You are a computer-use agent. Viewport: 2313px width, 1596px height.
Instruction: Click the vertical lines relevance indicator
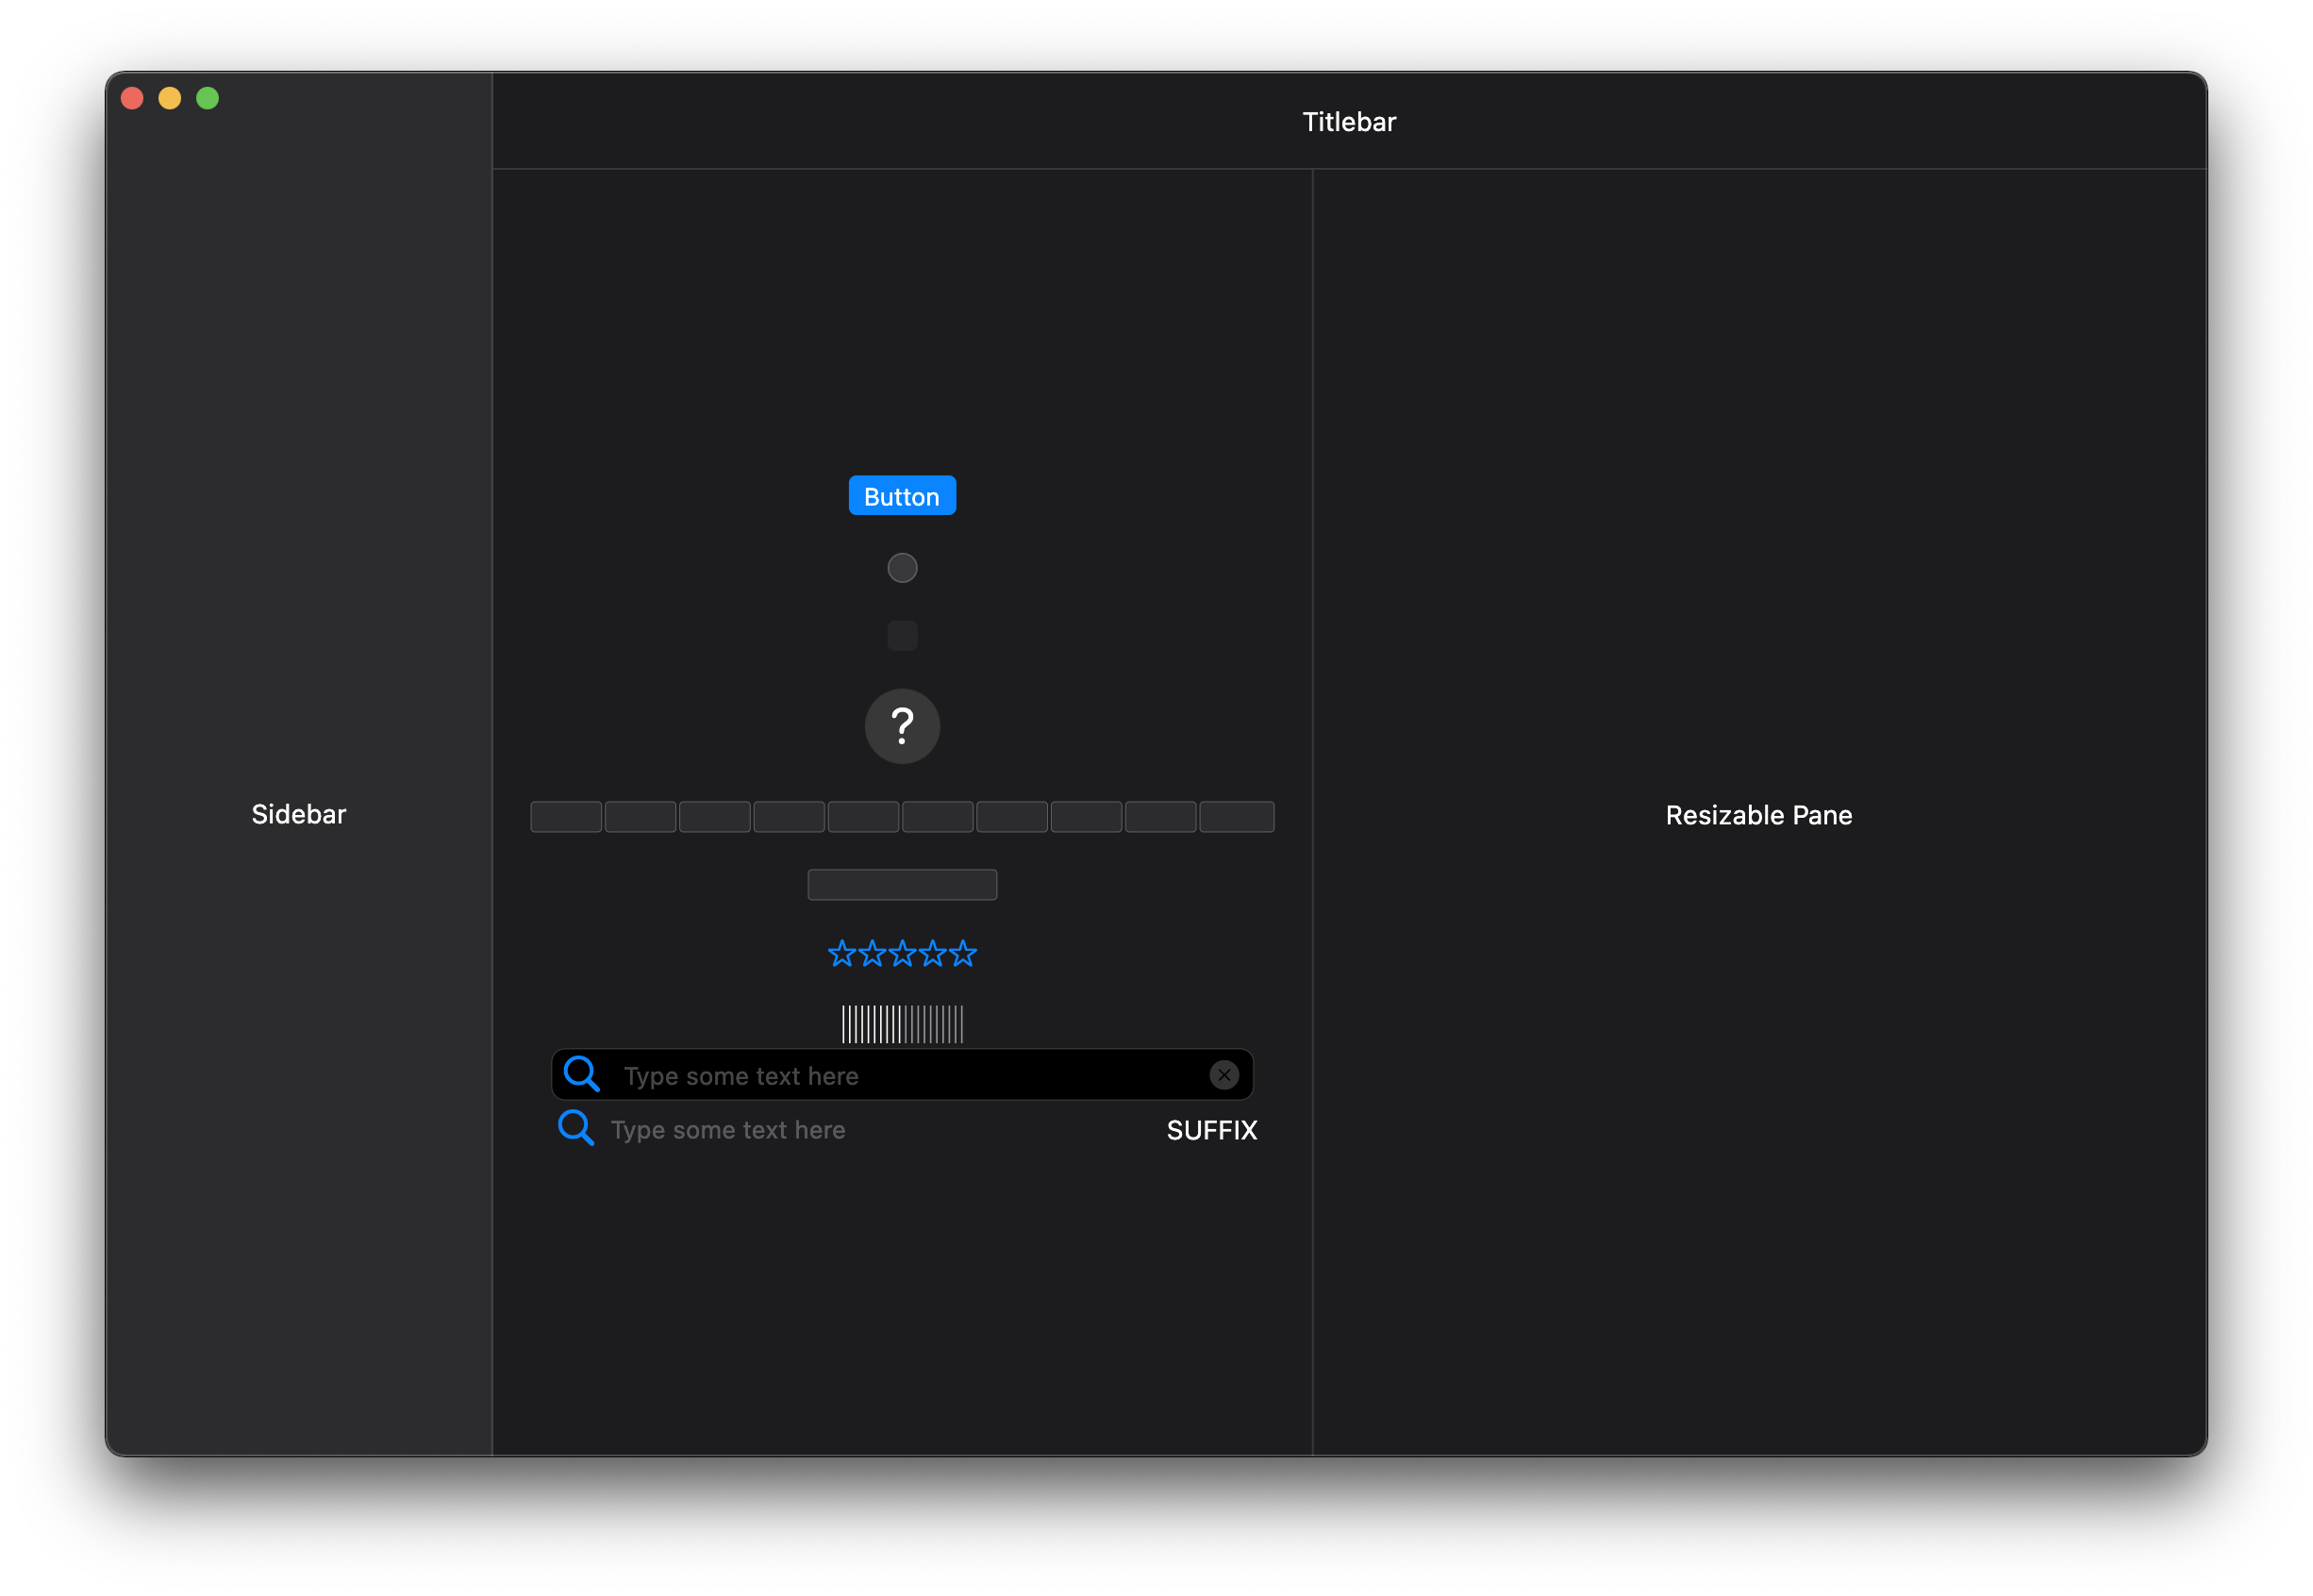(x=902, y=1024)
